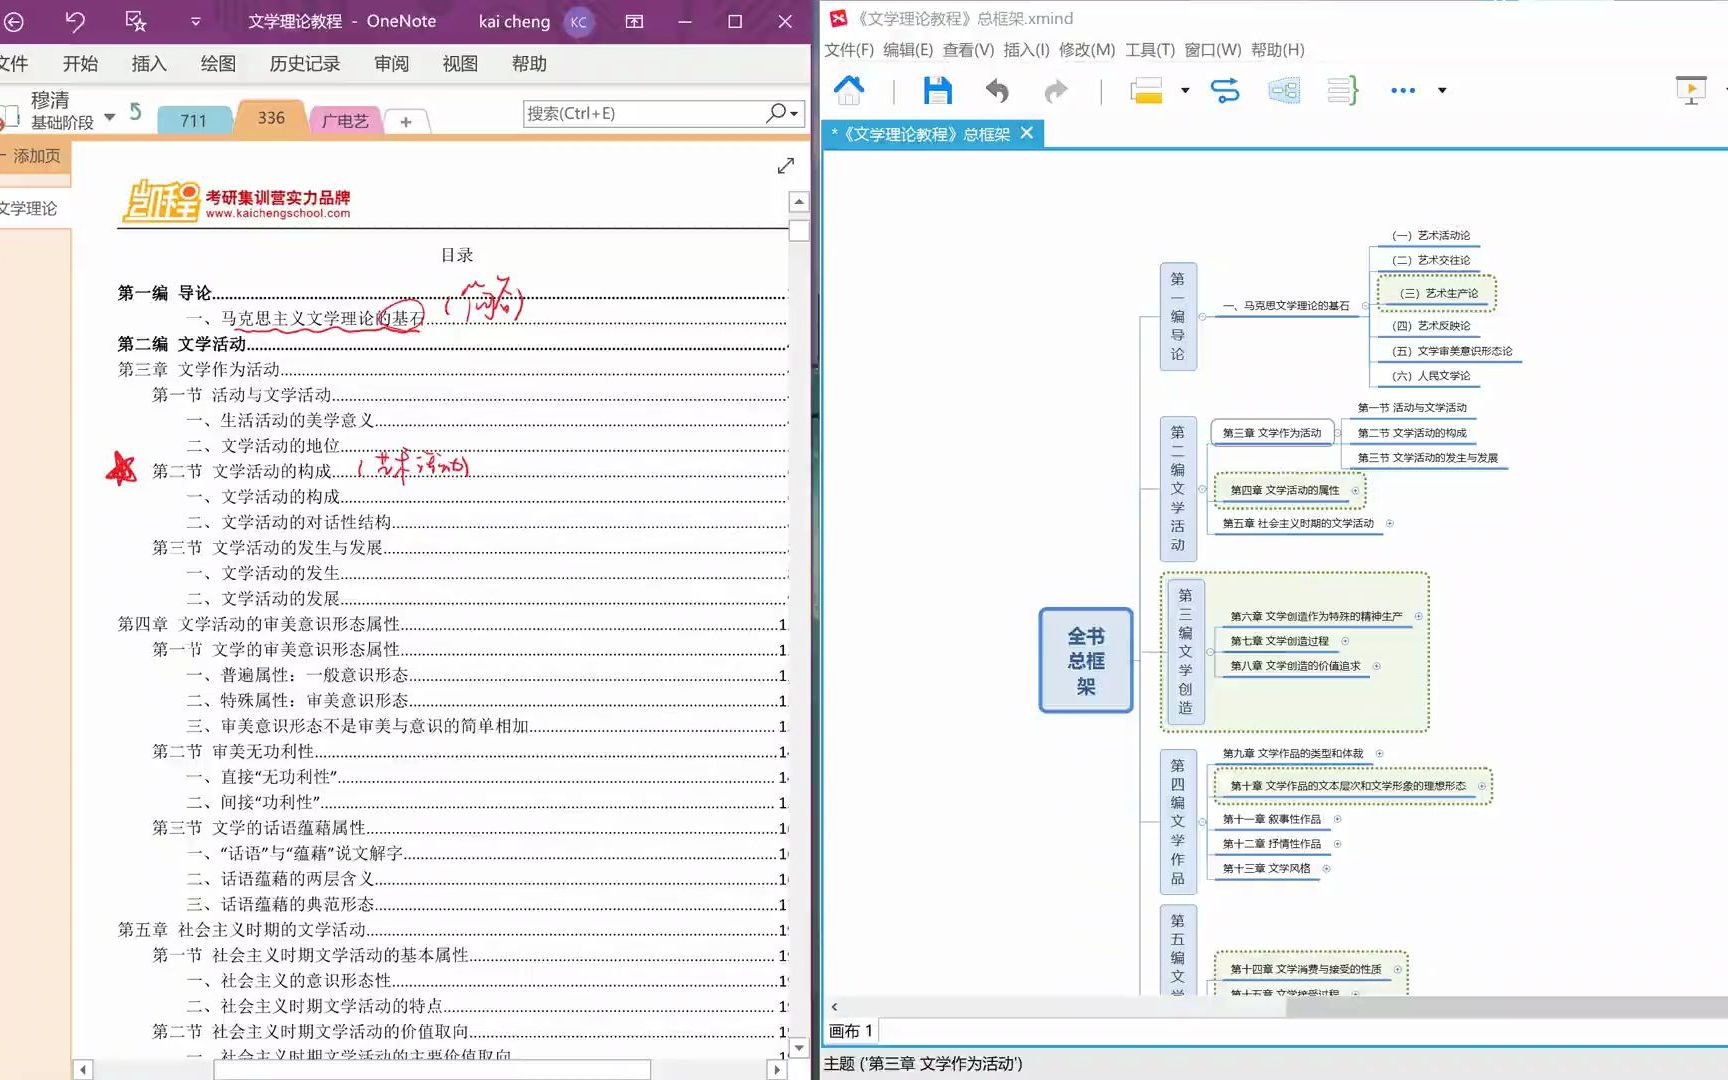Click the OneNote search box
Screen dimensions: 1728x1080
[x=644, y=113]
